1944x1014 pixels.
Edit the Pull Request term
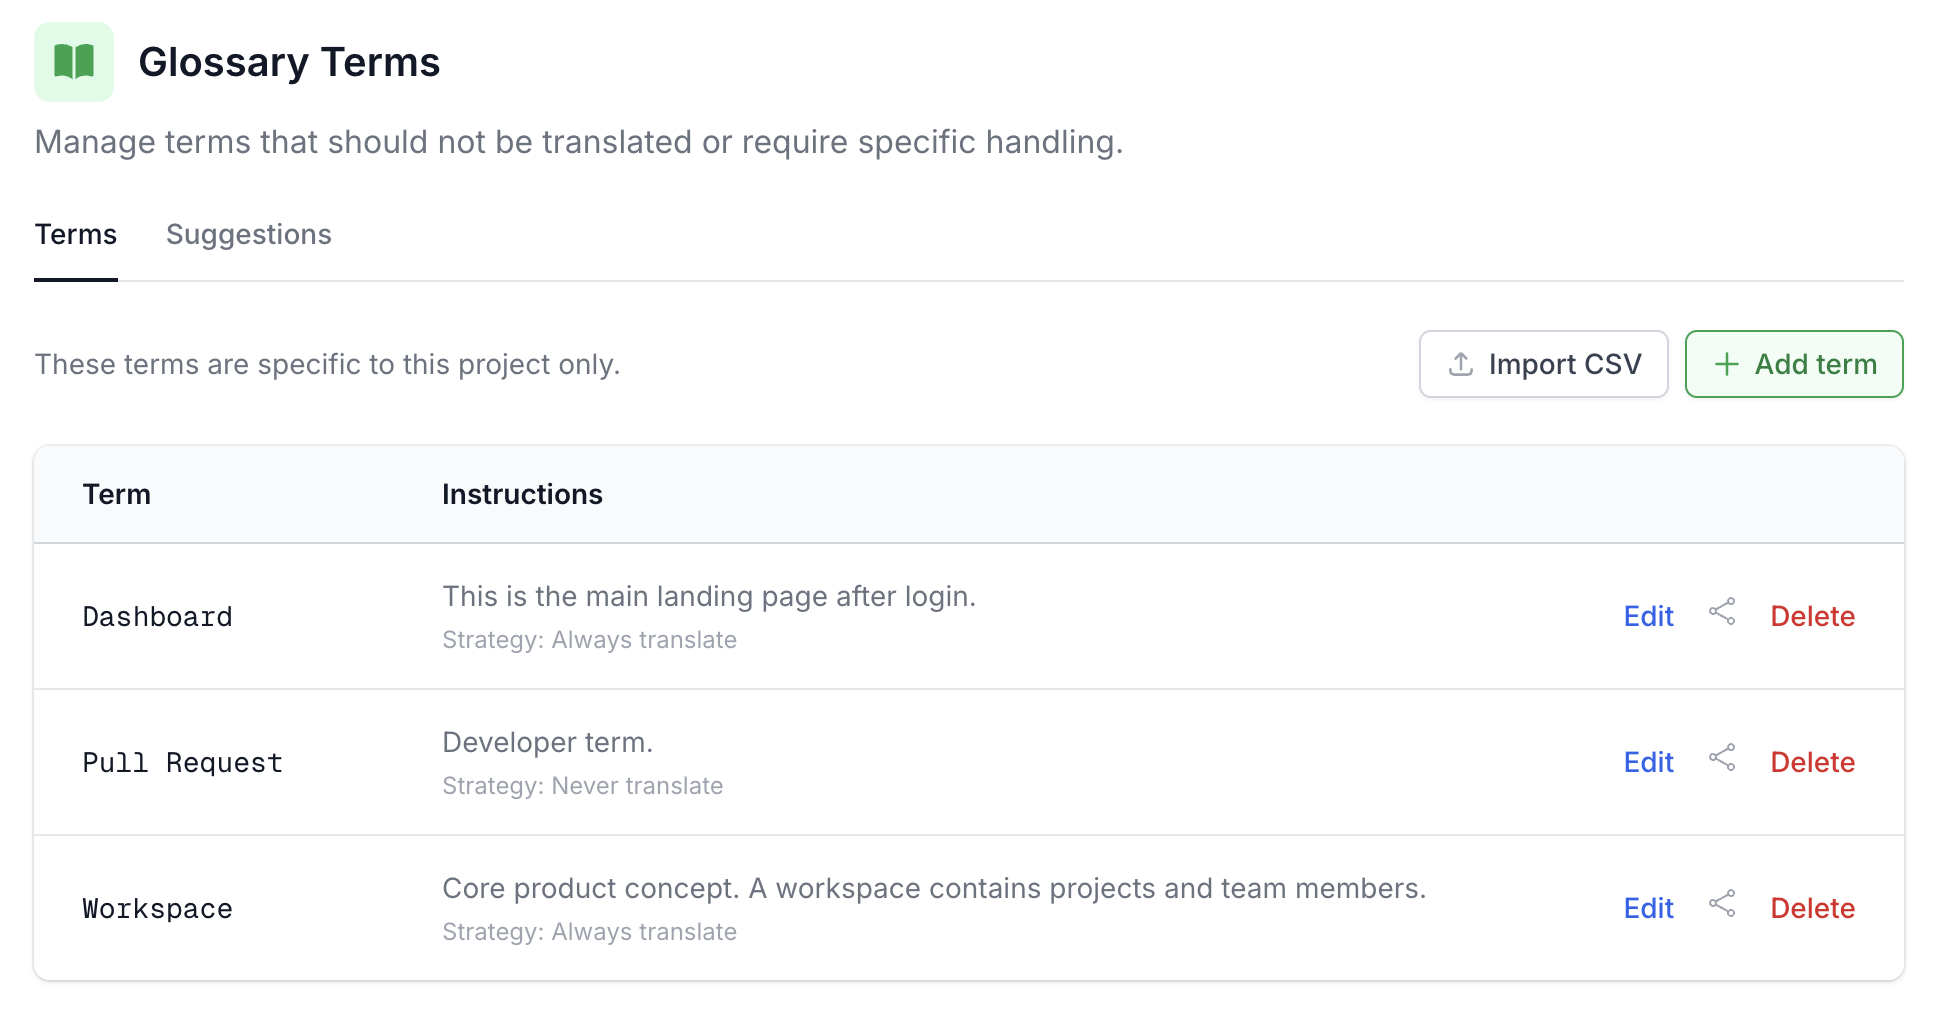[x=1647, y=762]
